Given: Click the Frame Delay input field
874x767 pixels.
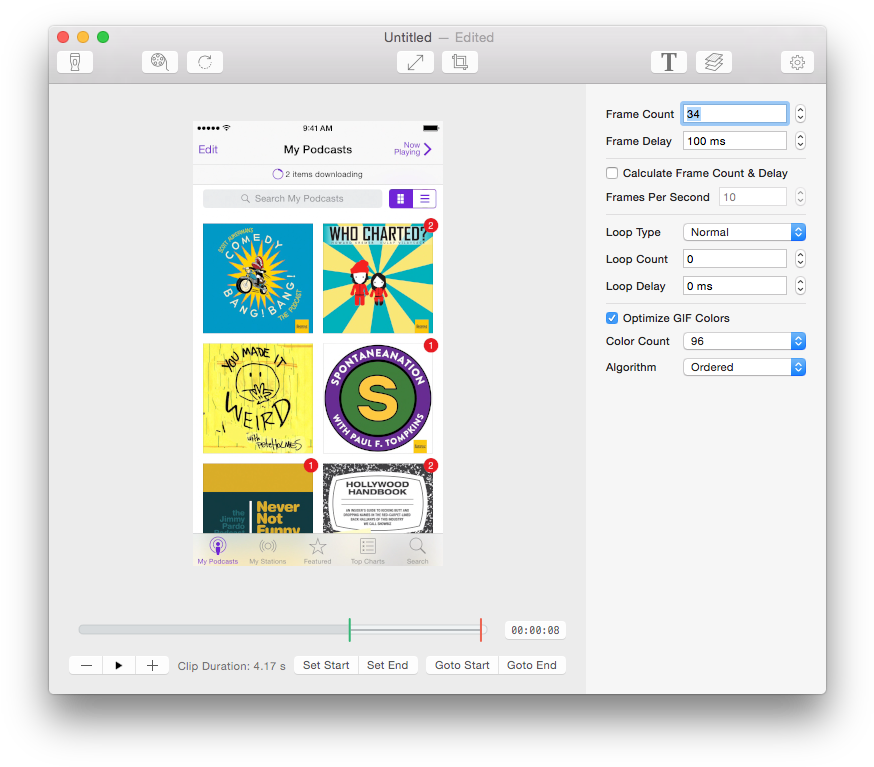Looking at the screenshot, I should 734,141.
